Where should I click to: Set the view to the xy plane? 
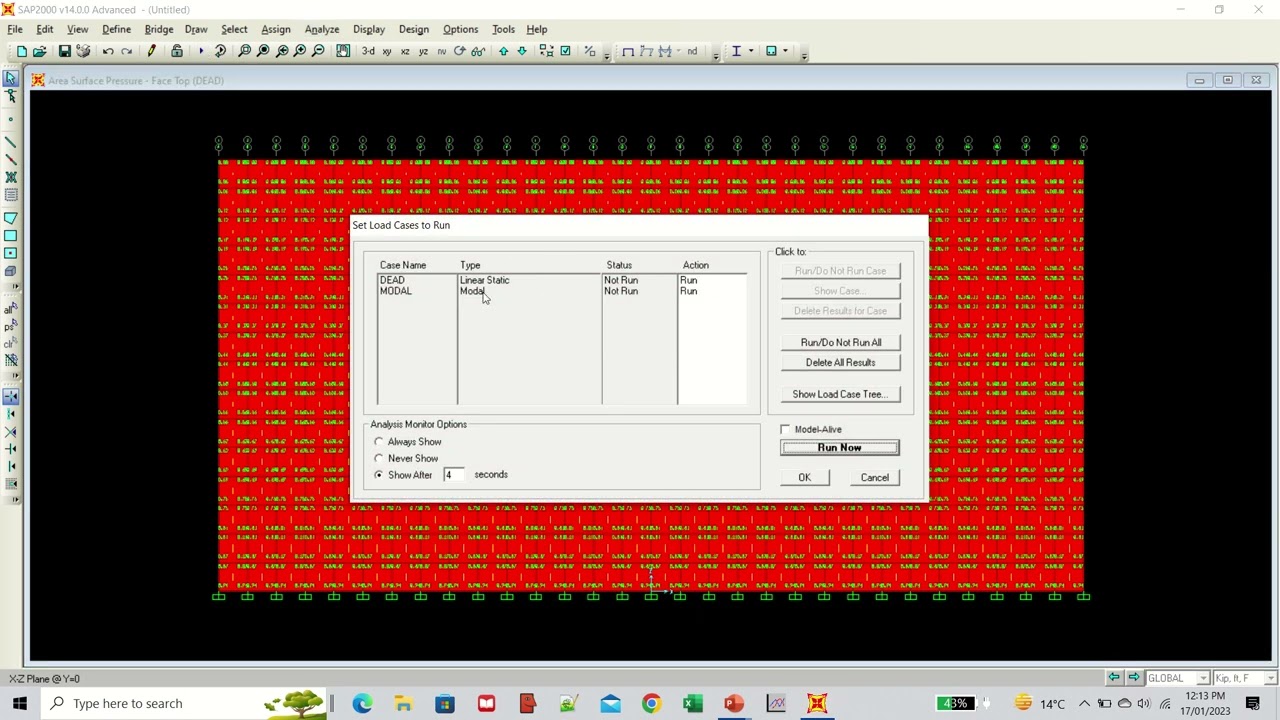coord(387,51)
